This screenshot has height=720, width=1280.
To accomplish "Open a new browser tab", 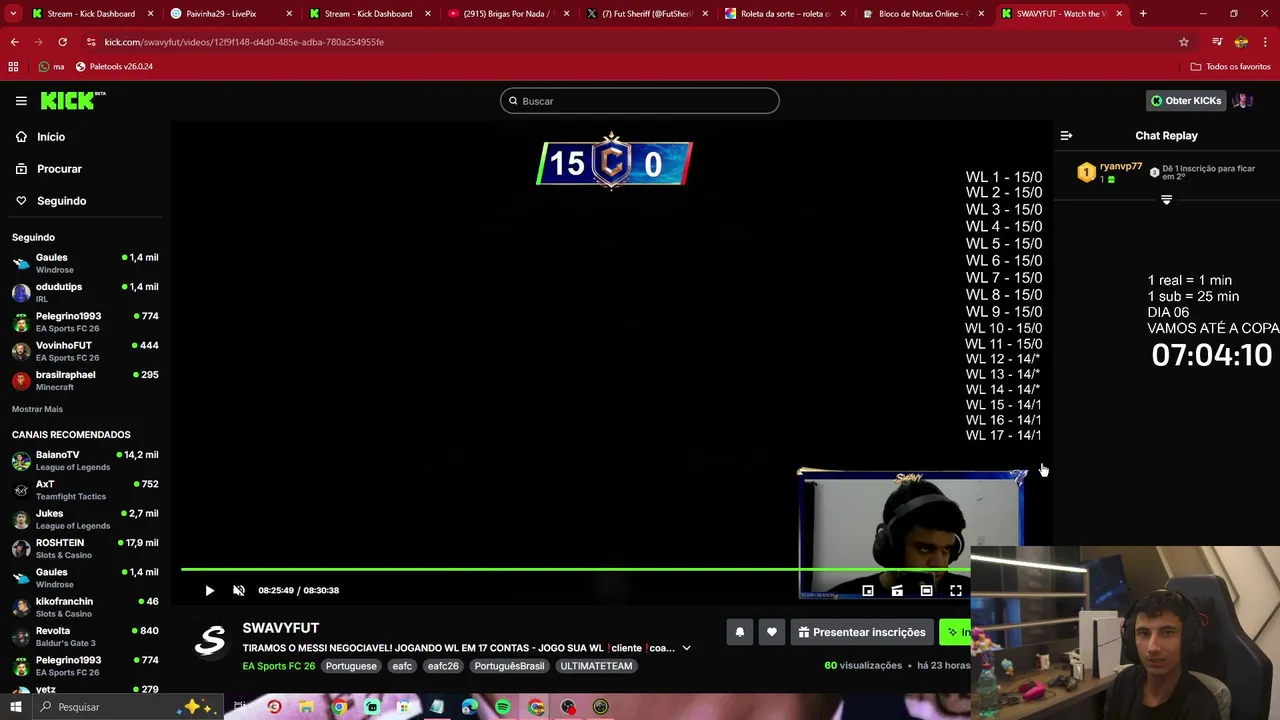I will click(1143, 13).
